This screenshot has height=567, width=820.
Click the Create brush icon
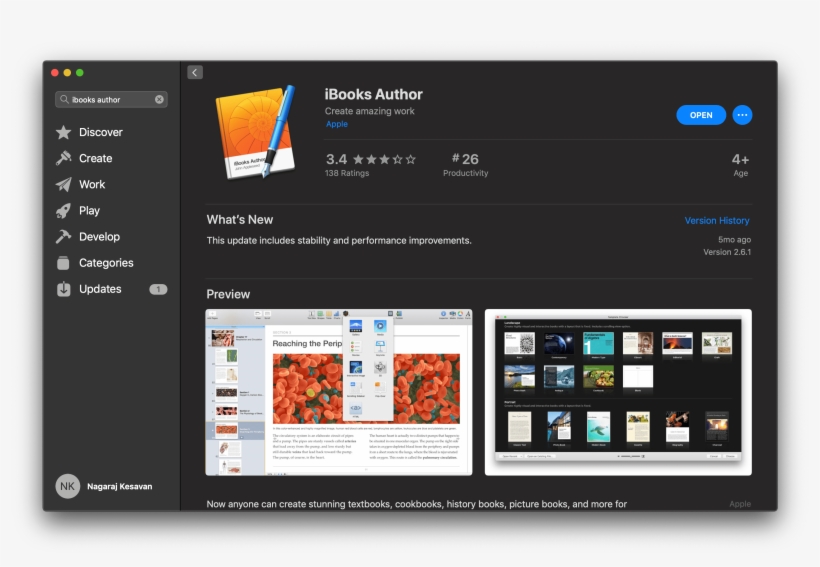coord(63,158)
